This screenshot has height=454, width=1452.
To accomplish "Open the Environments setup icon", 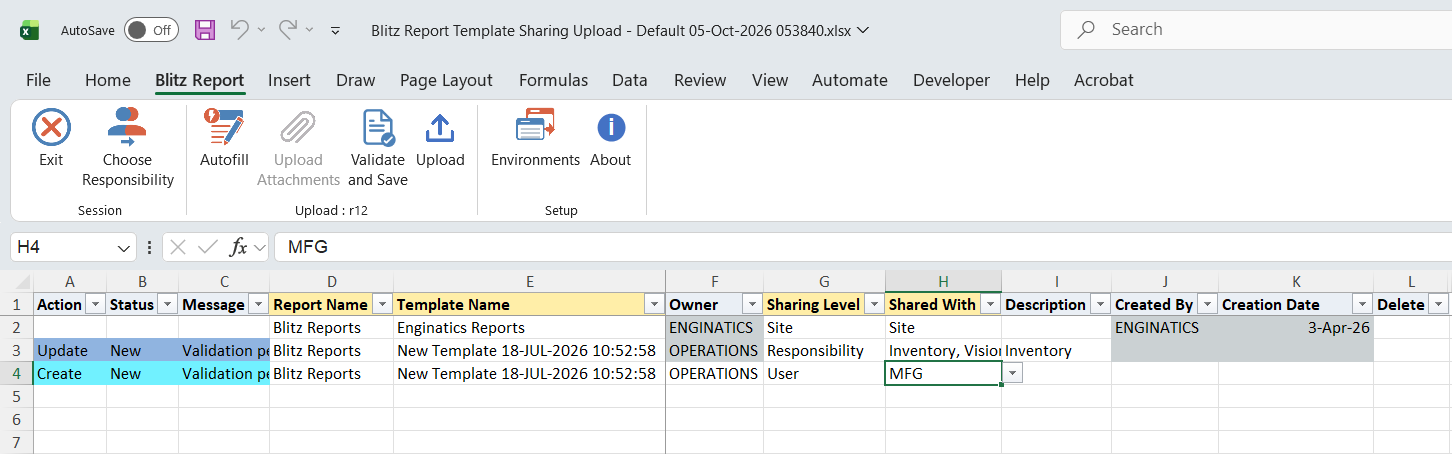I will click(x=535, y=128).
